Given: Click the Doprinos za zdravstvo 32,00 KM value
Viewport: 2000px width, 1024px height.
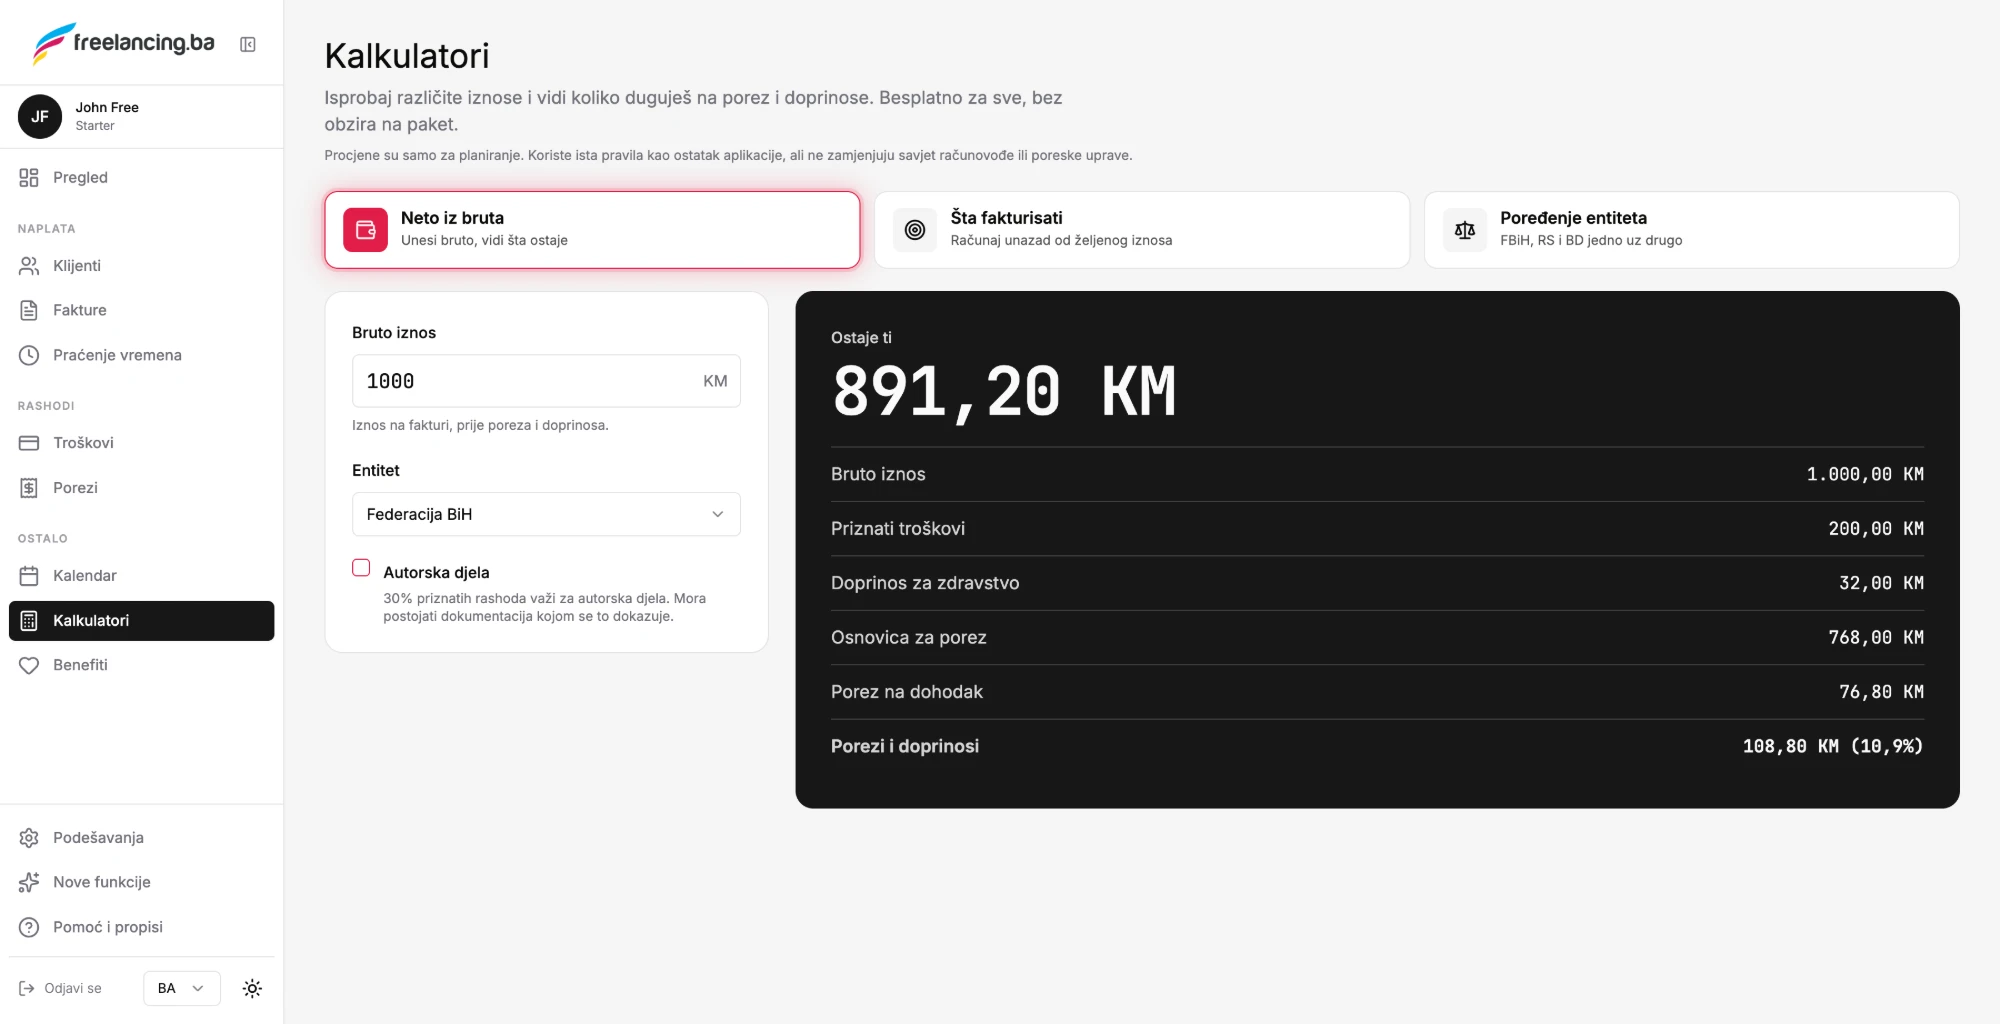Looking at the screenshot, I should coord(1881,583).
